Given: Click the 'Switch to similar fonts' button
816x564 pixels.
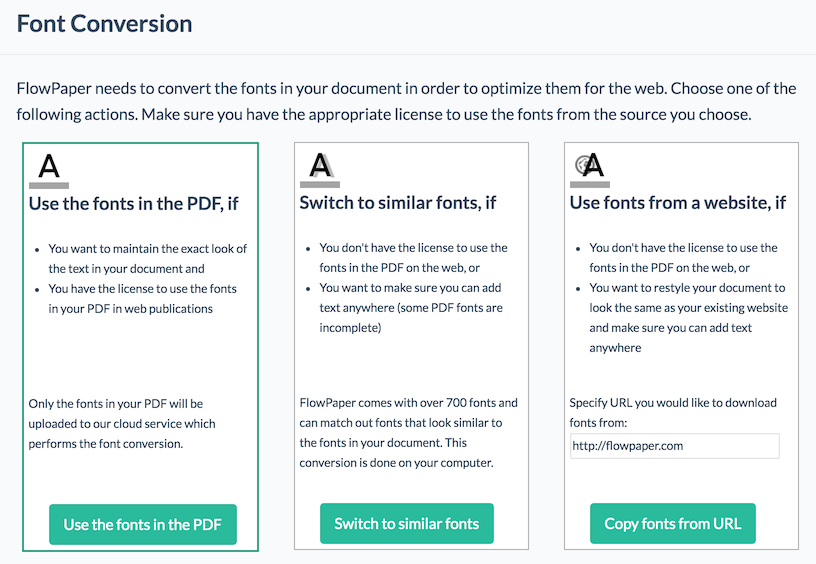Looking at the screenshot, I should tap(406, 523).
